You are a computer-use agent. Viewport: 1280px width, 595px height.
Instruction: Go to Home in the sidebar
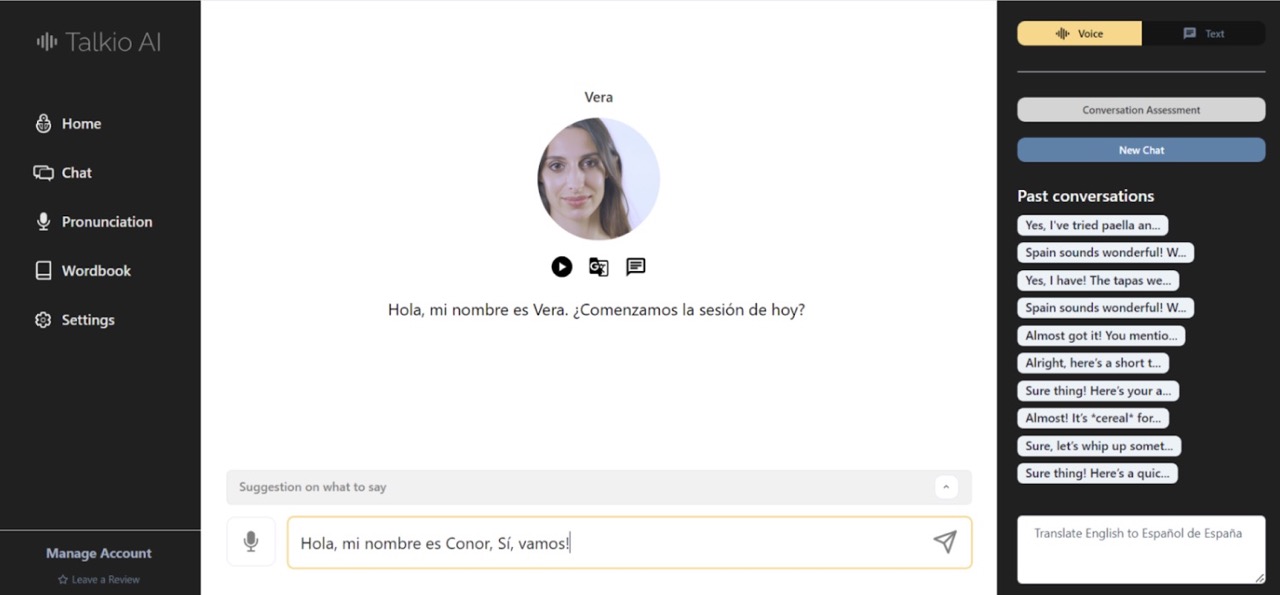tap(81, 123)
